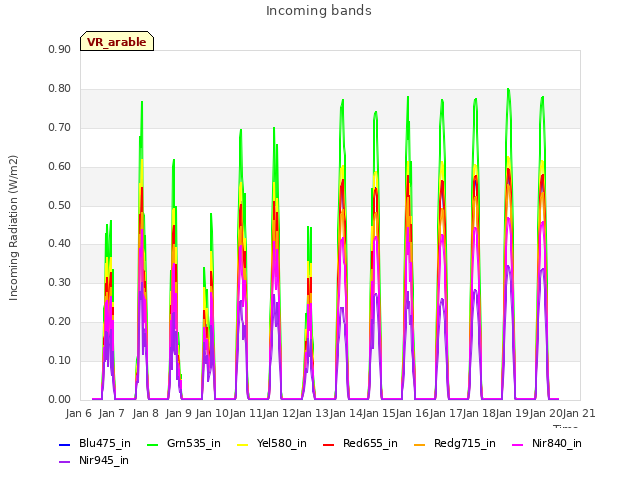Click the Jan 8 axis label
Viewport: 640px width, 480px height.
(x=145, y=413)
